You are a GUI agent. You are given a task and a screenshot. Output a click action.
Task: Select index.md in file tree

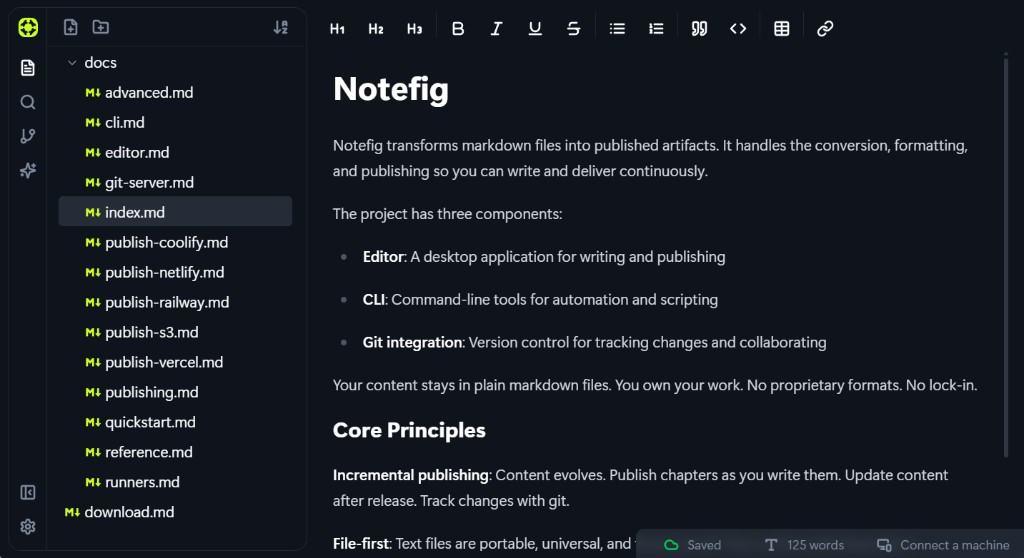[x=175, y=212]
